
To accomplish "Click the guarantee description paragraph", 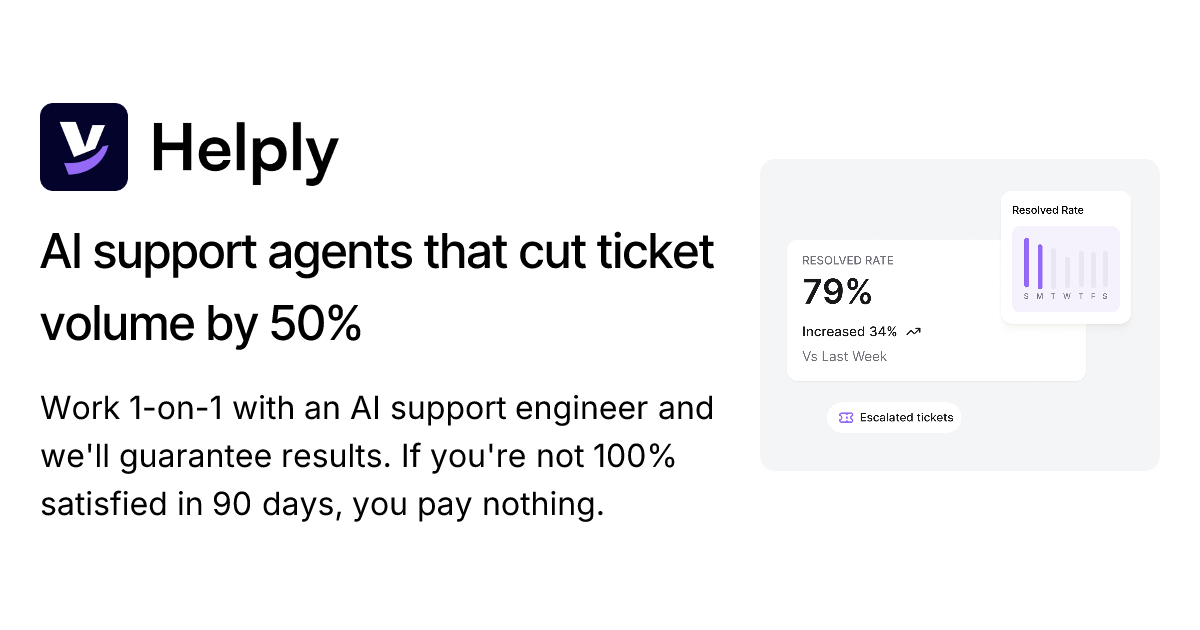I will [377, 455].
